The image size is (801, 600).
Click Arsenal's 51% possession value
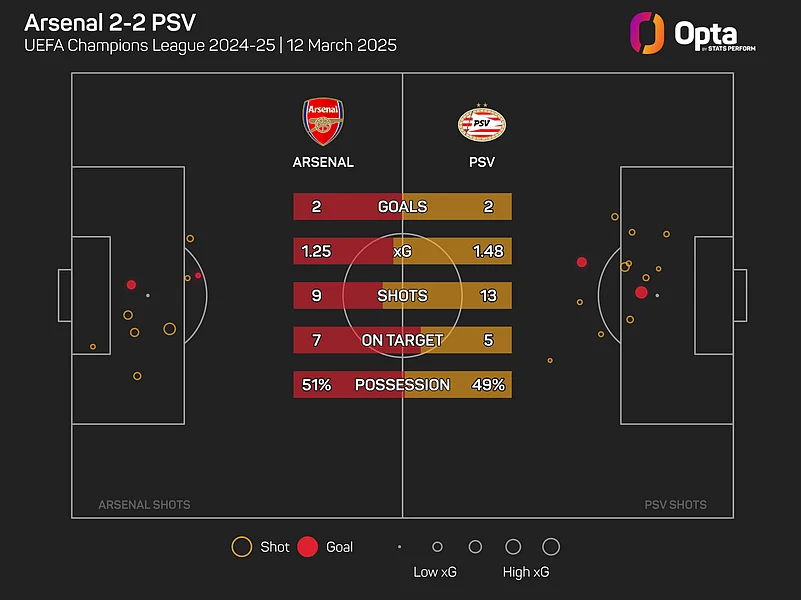(316, 385)
